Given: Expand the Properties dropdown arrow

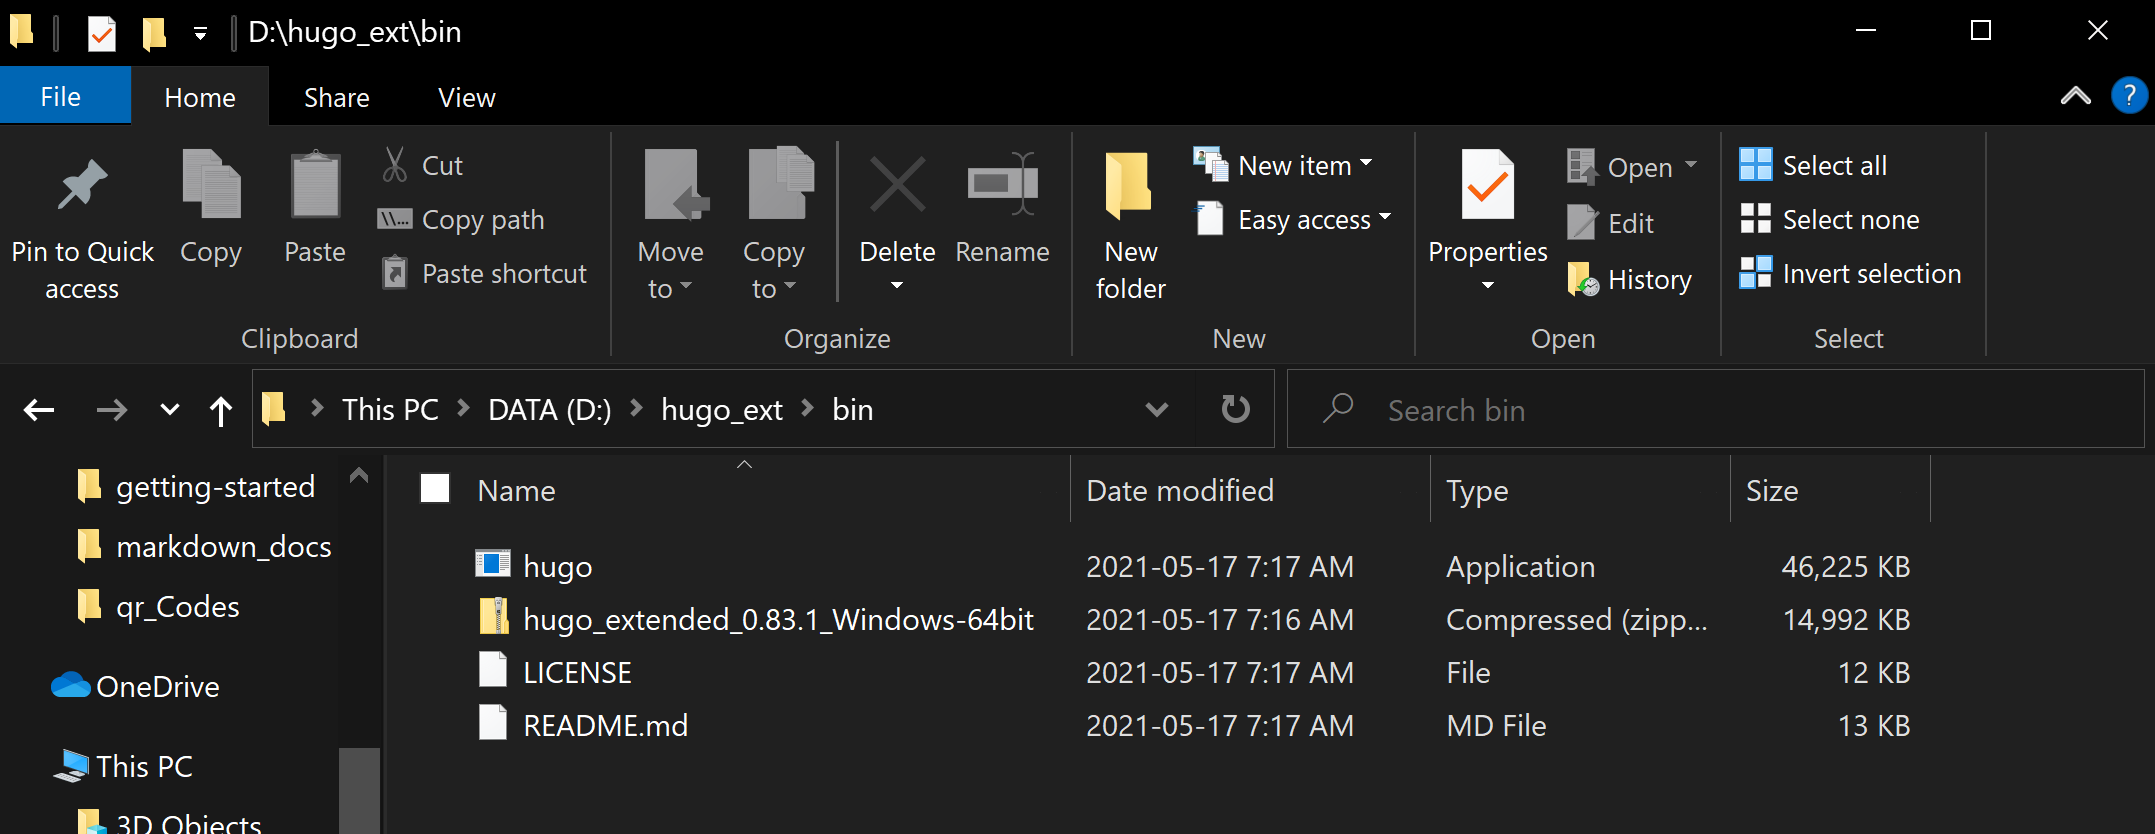Looking at the screenshot, I should 1487,286.
